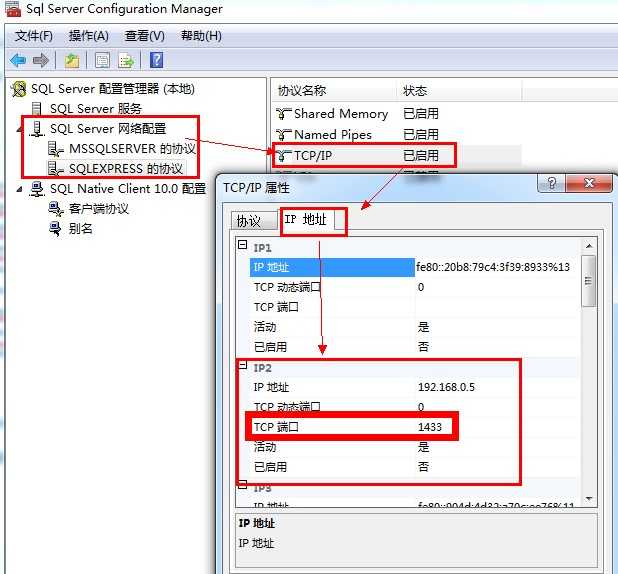
Task: Click the SQLEXPRESS 的协议 icon
Action: pos(56,169)
